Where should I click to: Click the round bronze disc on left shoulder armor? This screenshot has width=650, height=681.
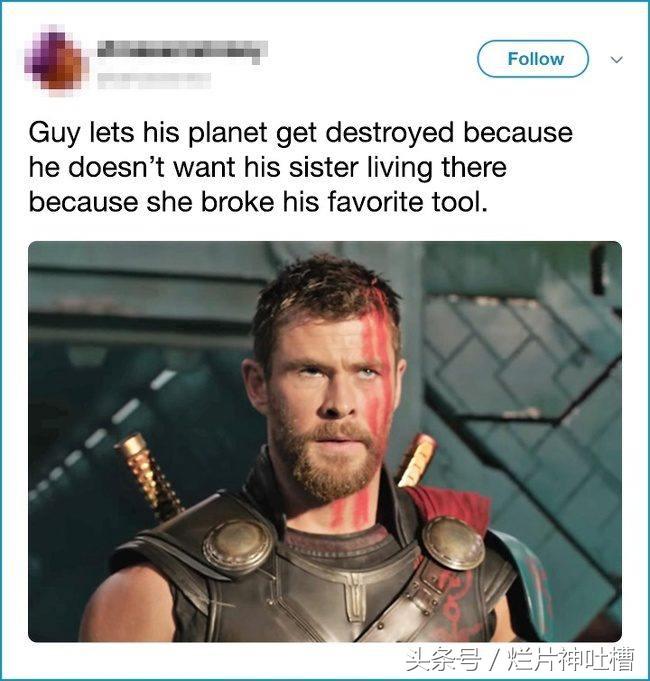[x=238, y=546]
